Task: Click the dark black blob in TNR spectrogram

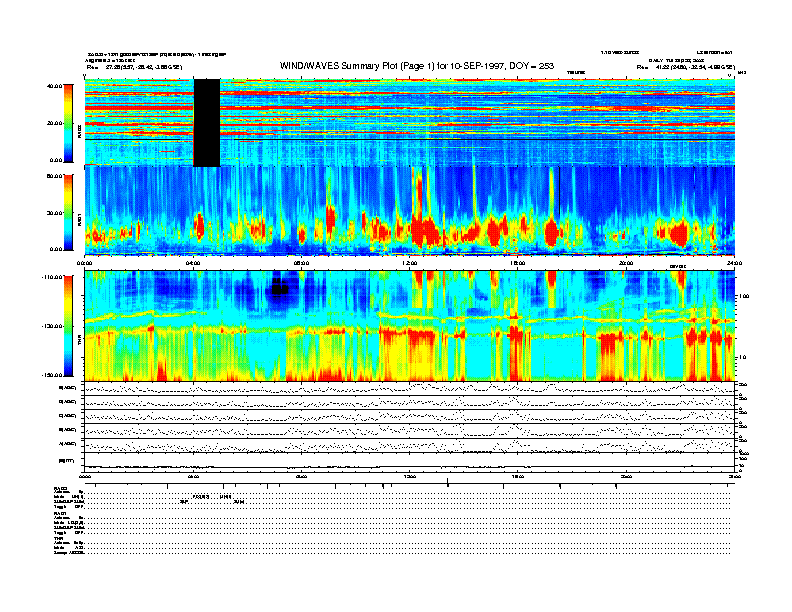Action: tap(280, 288)
